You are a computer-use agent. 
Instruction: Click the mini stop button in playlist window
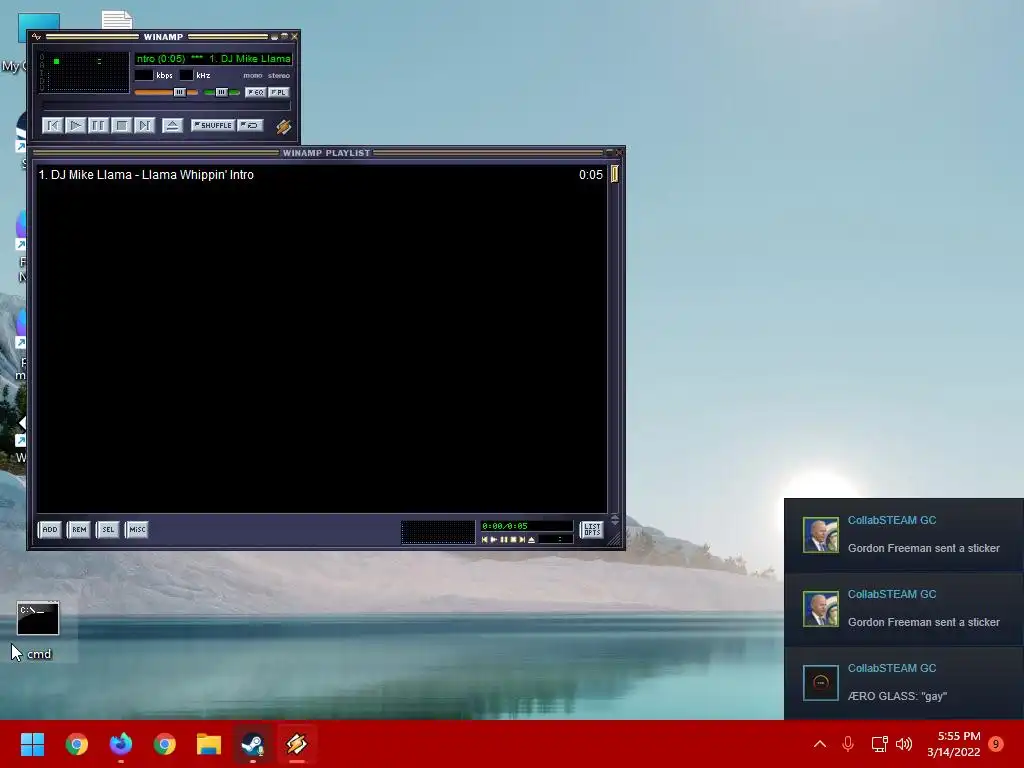pos(513,539)
